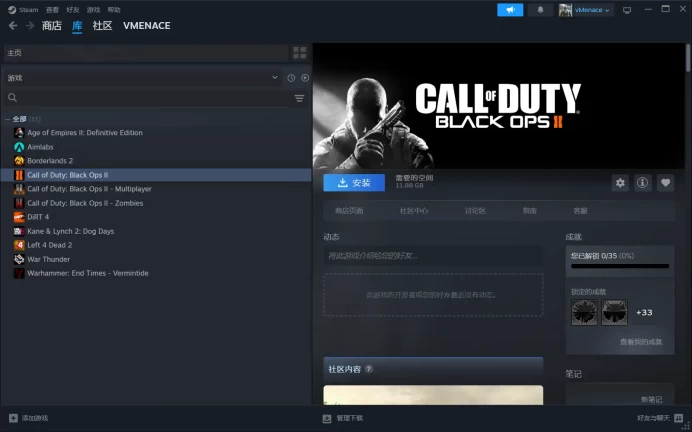Collapse the 全部 games category
This screenshot has height=432, width=692.
click(x=8, y=119)
